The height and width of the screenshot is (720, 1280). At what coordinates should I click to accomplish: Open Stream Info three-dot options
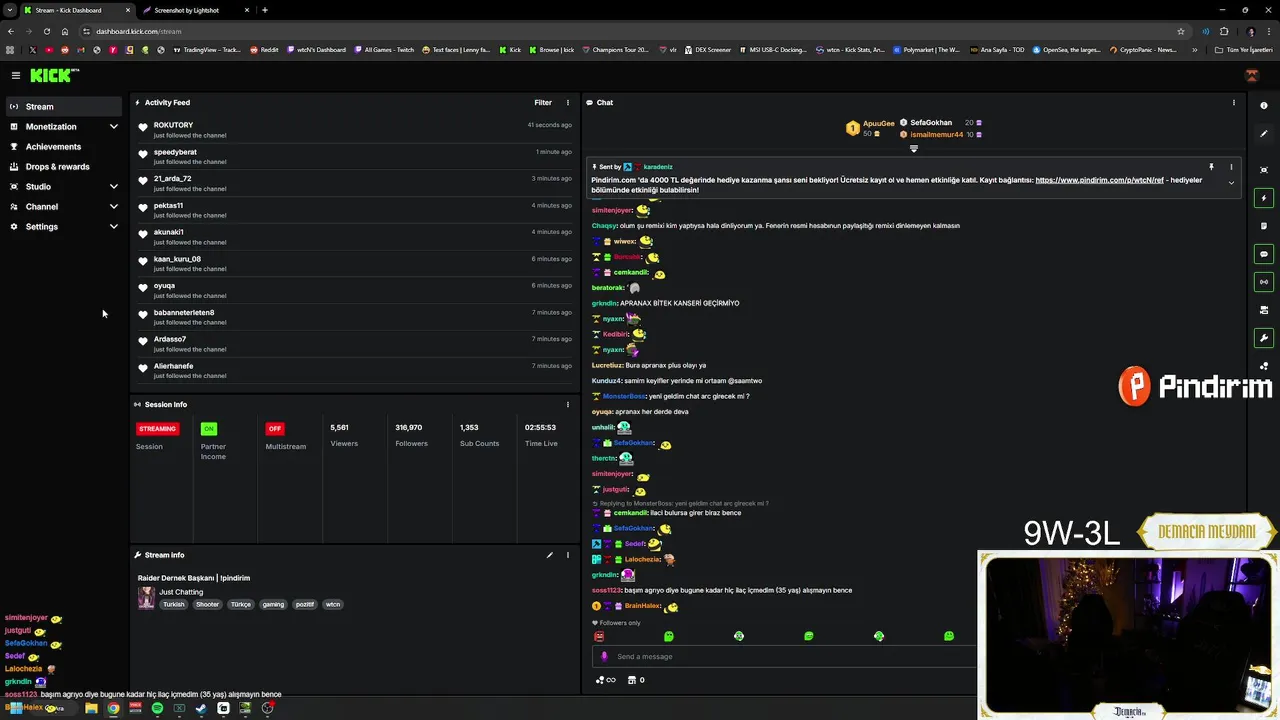[567, 555]
